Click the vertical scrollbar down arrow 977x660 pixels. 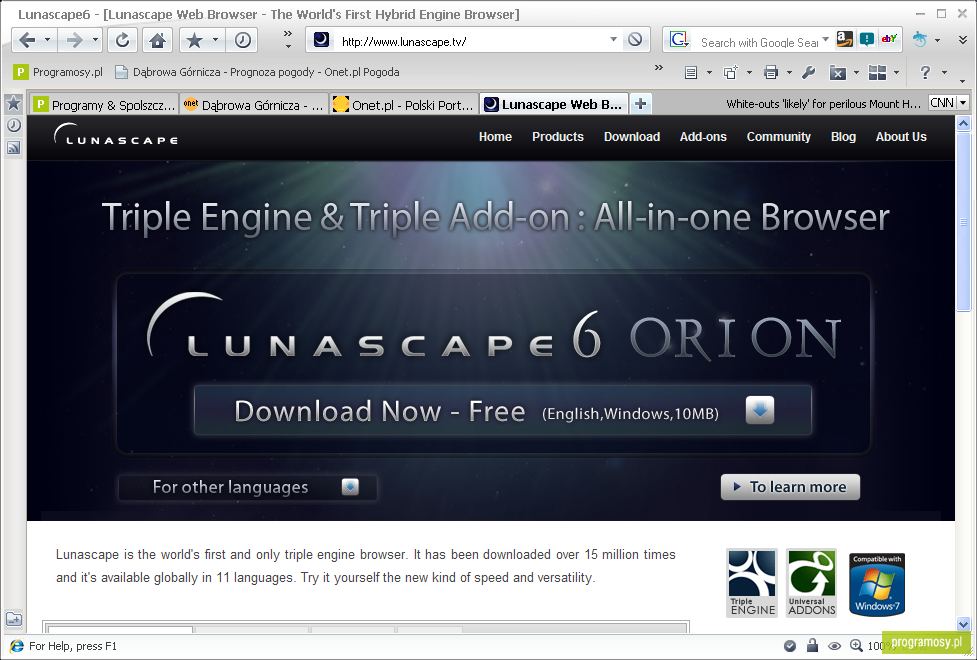click(963, 623)
